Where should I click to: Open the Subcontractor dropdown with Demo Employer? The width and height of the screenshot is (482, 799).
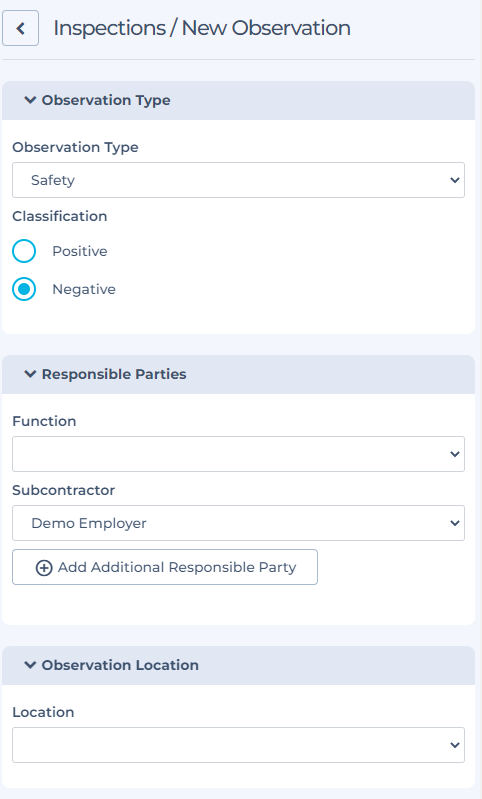[x=238, y=523]
